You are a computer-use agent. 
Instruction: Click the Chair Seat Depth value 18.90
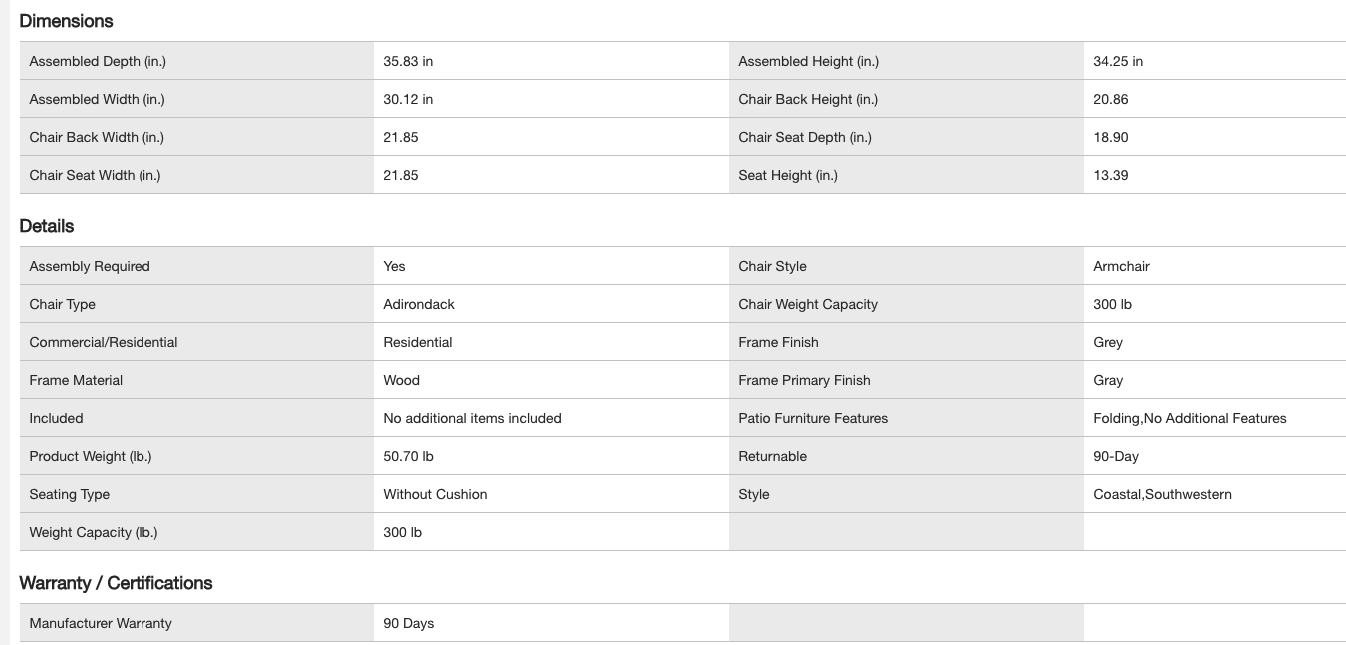pyautogui.click(x=1111, y=137)
